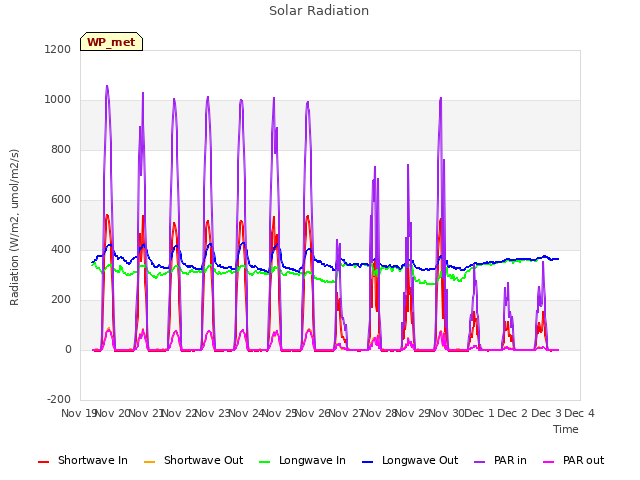Click the blue Longwave Out legend swatch

tap(367, 462)
